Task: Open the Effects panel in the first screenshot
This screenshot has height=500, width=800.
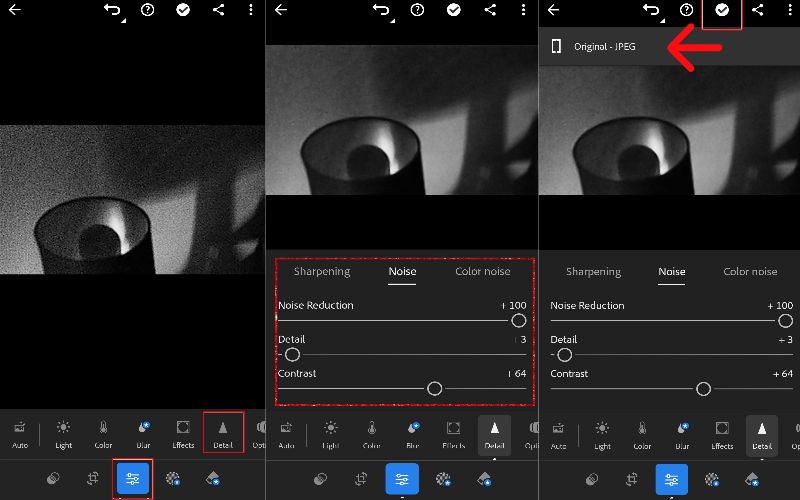Action: (x=183, y=434)
